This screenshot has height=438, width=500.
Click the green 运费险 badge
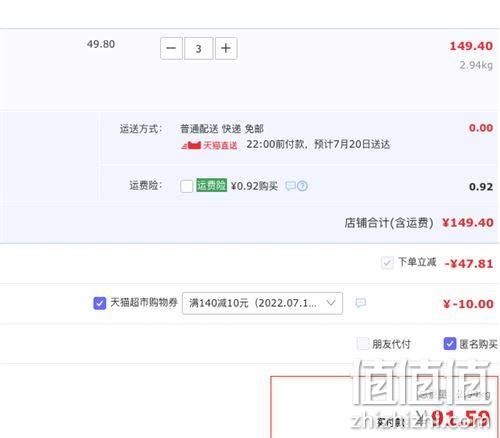click(x=211, y=185)
